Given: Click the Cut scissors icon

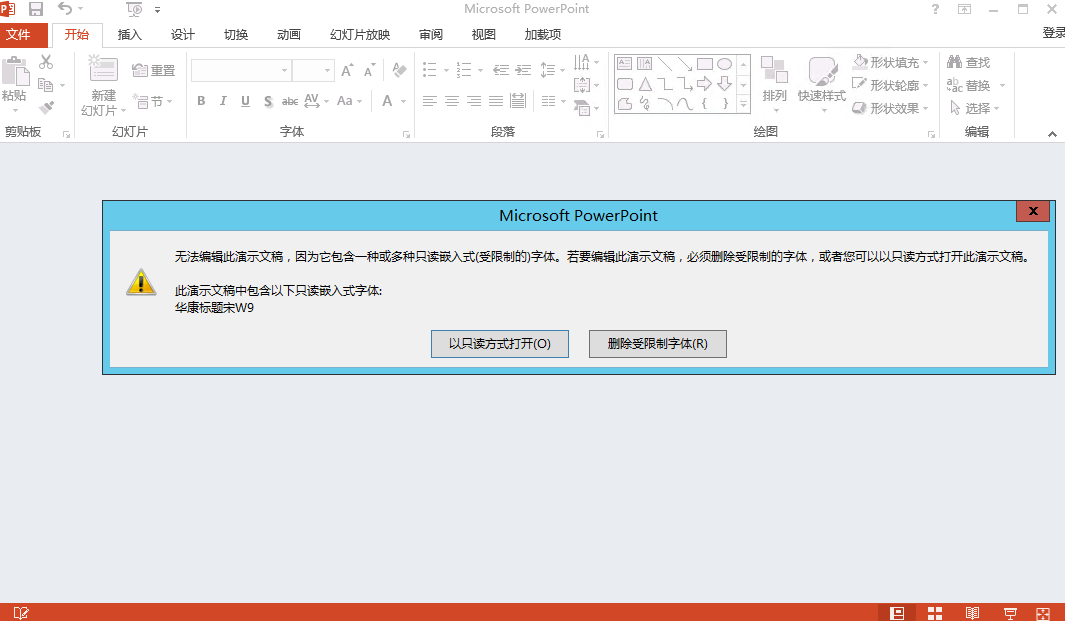Looking at the screenshot, I should pyautogui.click(x=46, y=62).
